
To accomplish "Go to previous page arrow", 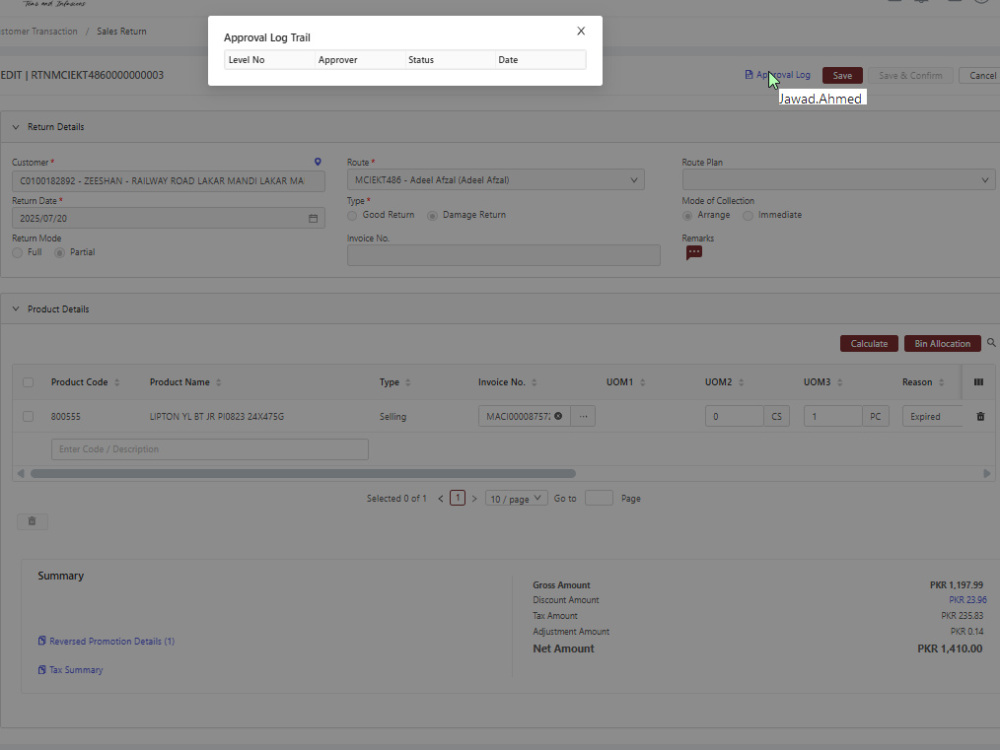I will 440,499.
